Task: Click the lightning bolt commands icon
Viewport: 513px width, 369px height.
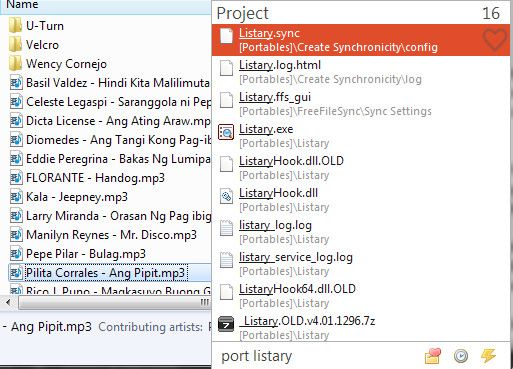Action: click(488, 356)
